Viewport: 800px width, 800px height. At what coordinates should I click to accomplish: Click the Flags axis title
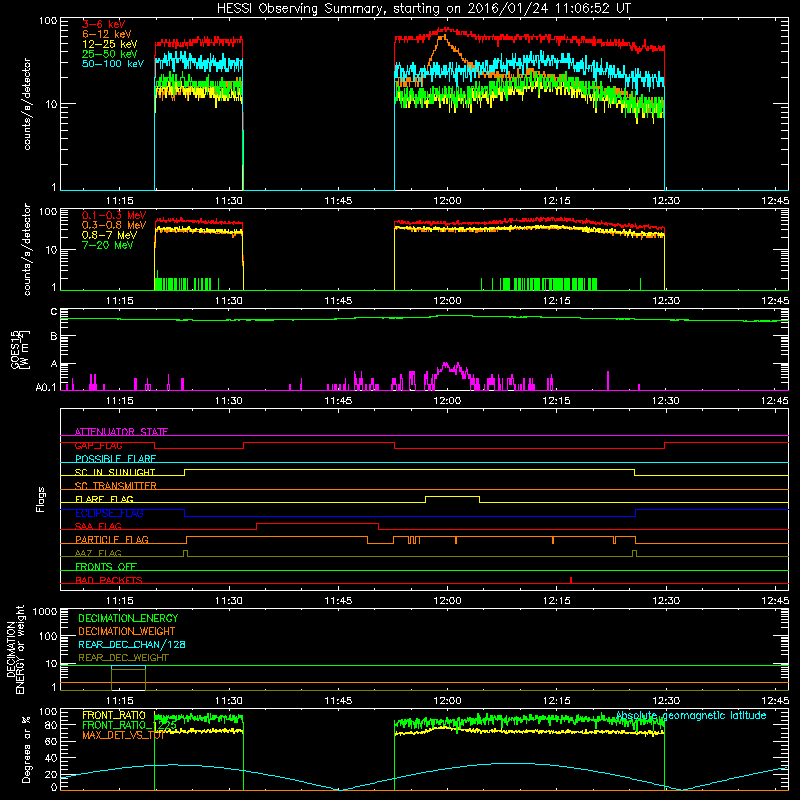[x=41, y=499]
